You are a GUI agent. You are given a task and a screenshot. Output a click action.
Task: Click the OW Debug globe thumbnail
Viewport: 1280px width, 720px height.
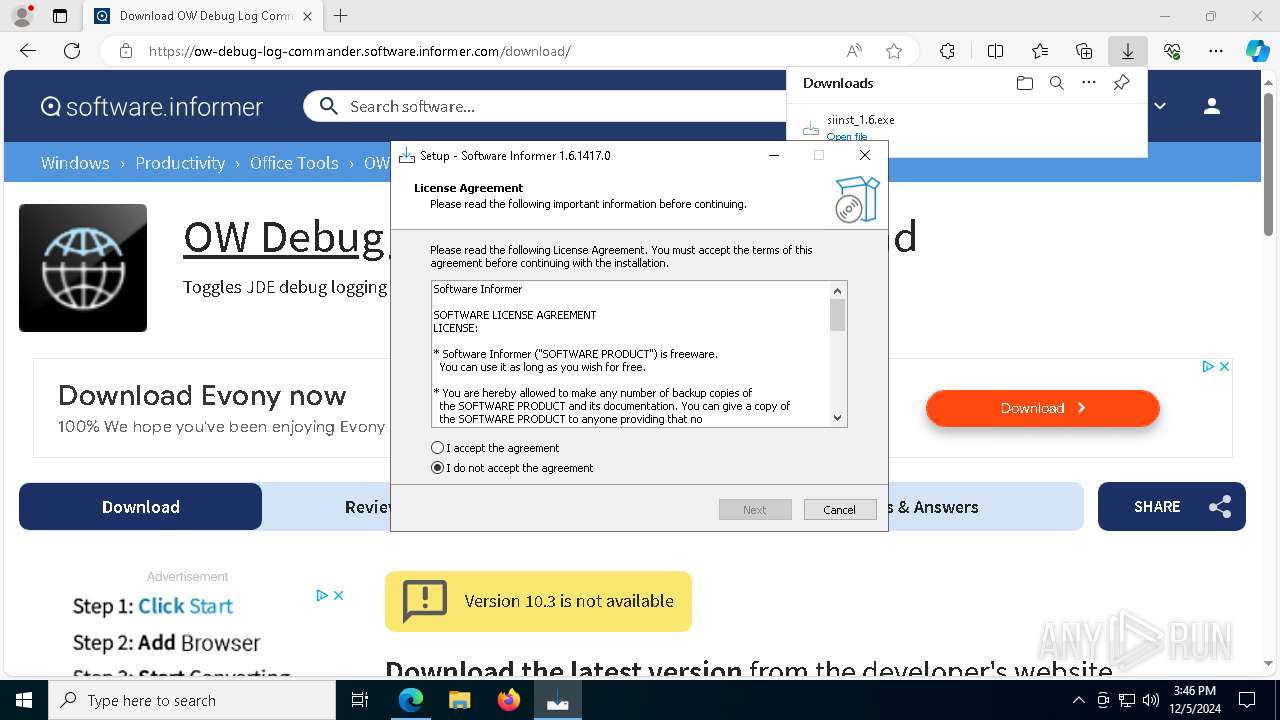coord(83,268)
